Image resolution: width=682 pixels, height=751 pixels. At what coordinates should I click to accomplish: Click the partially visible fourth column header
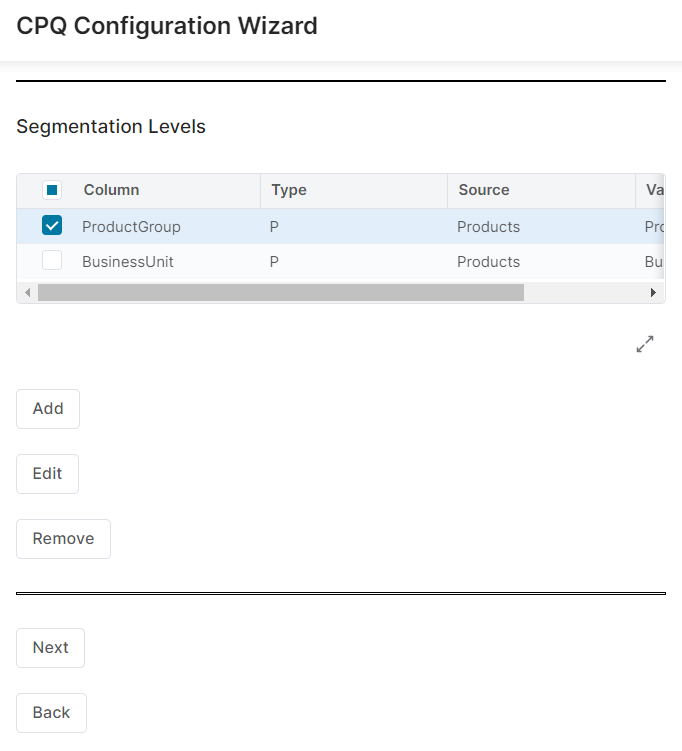tap(654, 190)
